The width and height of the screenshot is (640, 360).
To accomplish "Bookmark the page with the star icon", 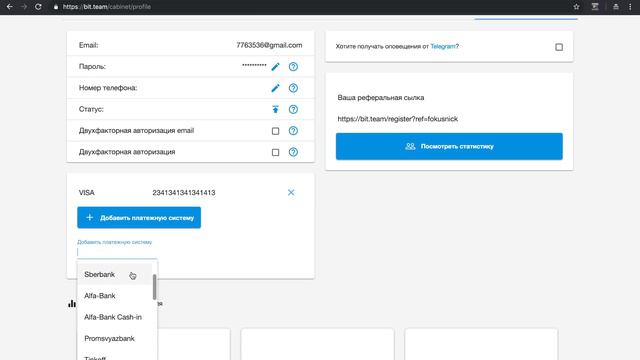I will tap(576, 7).
